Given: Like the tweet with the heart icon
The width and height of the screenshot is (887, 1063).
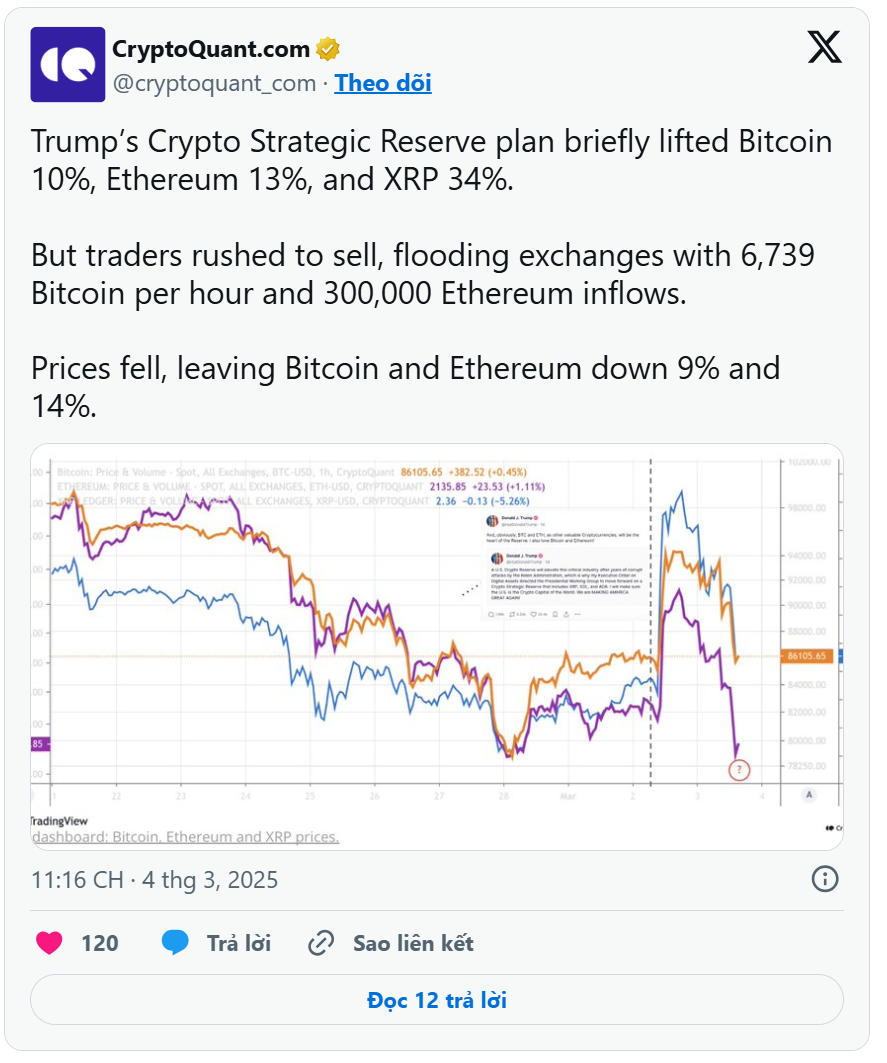Looking at the screenshot, I should pyautogui.click(x=49, y=943).
